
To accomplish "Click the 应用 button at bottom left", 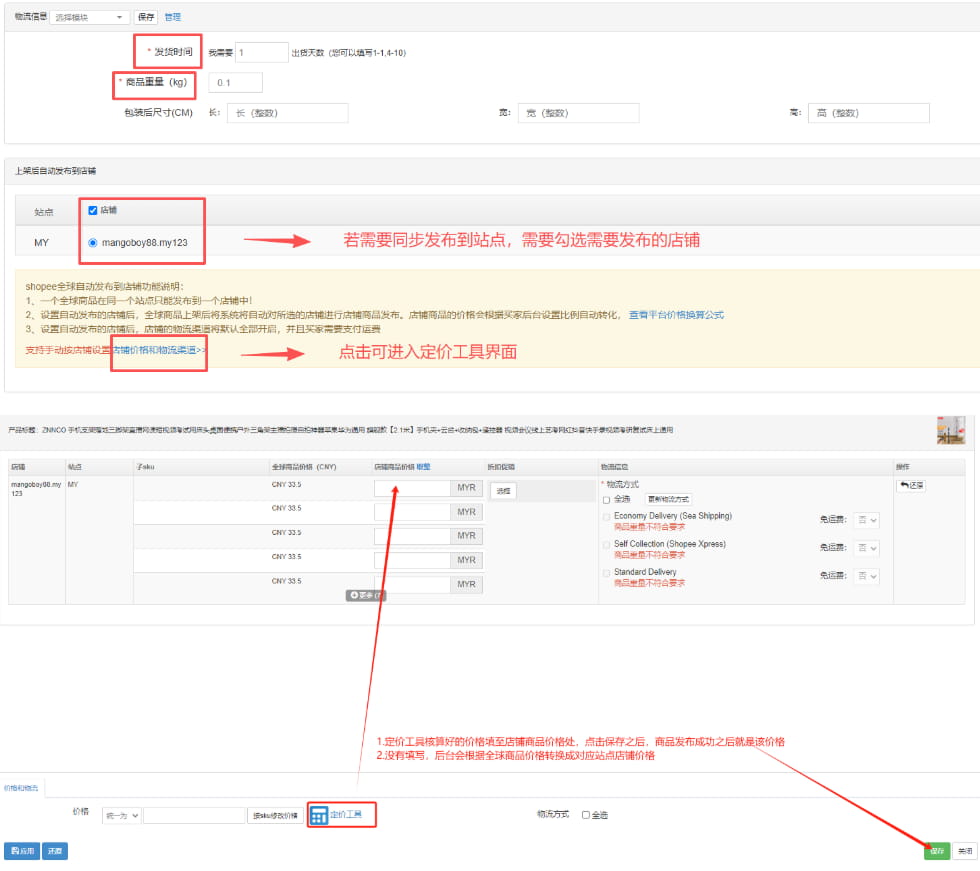I will (22, 851).
